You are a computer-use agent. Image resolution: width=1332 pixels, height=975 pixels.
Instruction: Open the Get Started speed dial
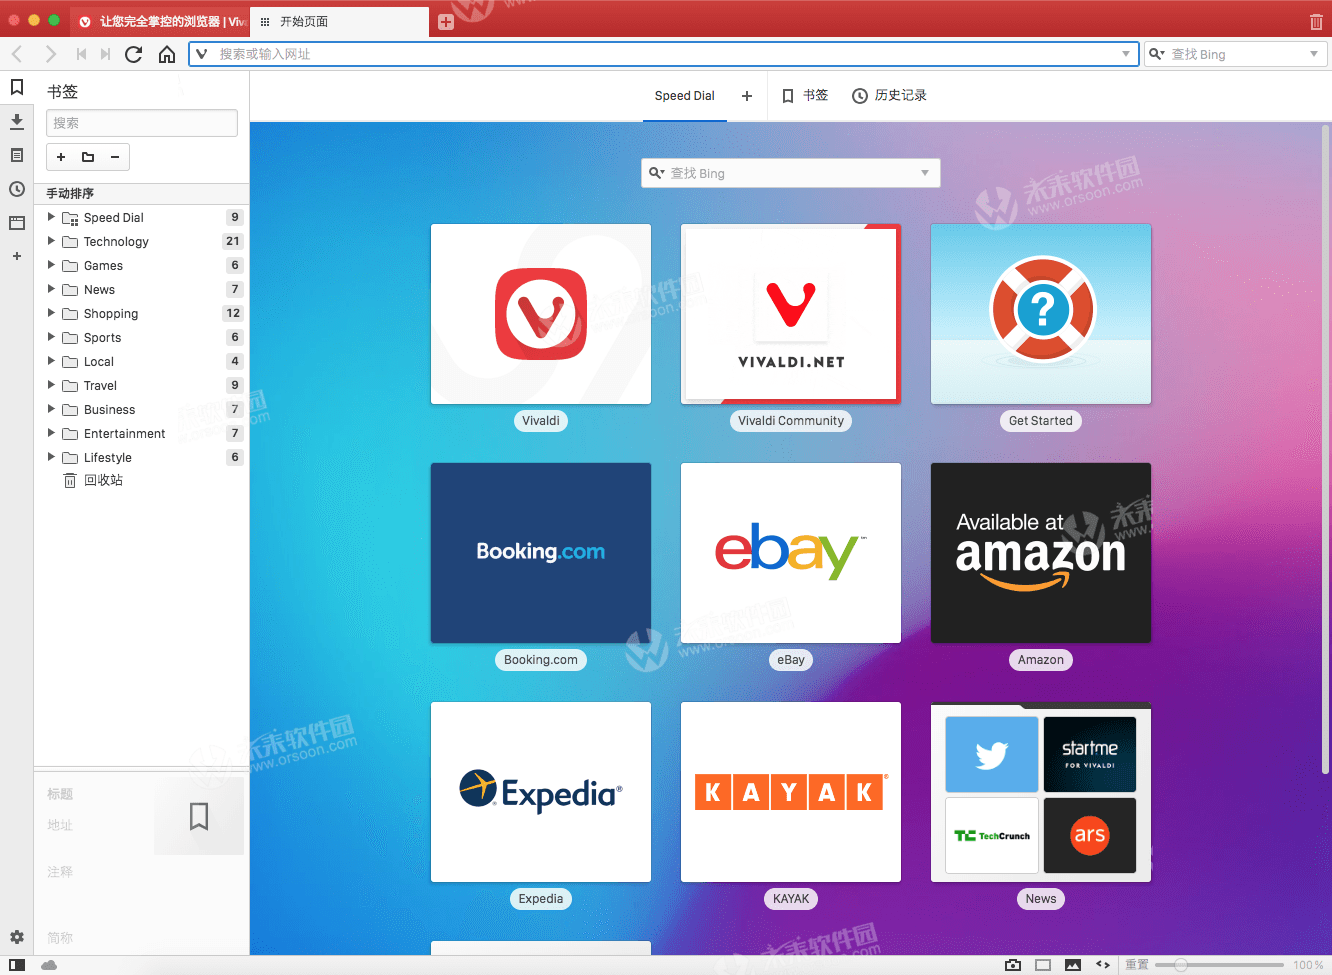click(1041, 314)
